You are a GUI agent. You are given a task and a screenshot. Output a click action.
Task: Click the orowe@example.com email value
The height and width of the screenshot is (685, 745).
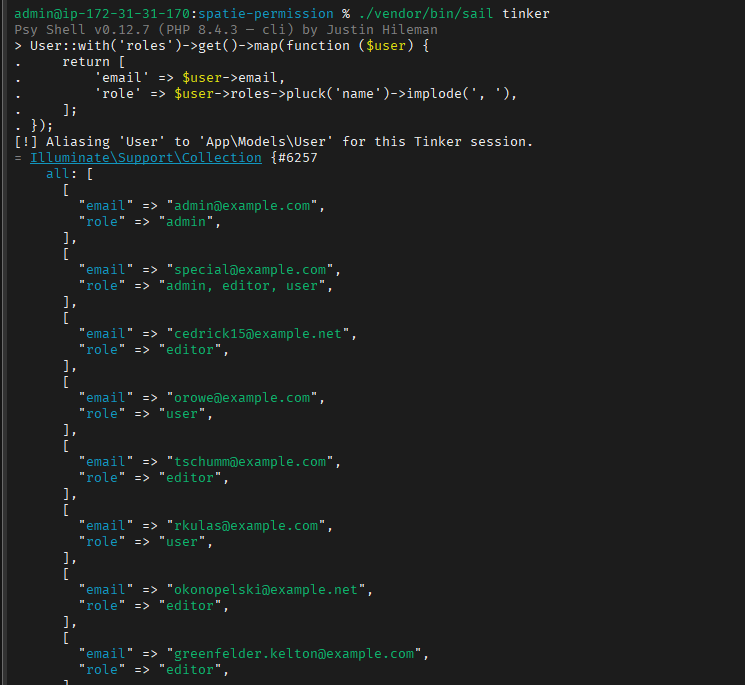point(242,398)
